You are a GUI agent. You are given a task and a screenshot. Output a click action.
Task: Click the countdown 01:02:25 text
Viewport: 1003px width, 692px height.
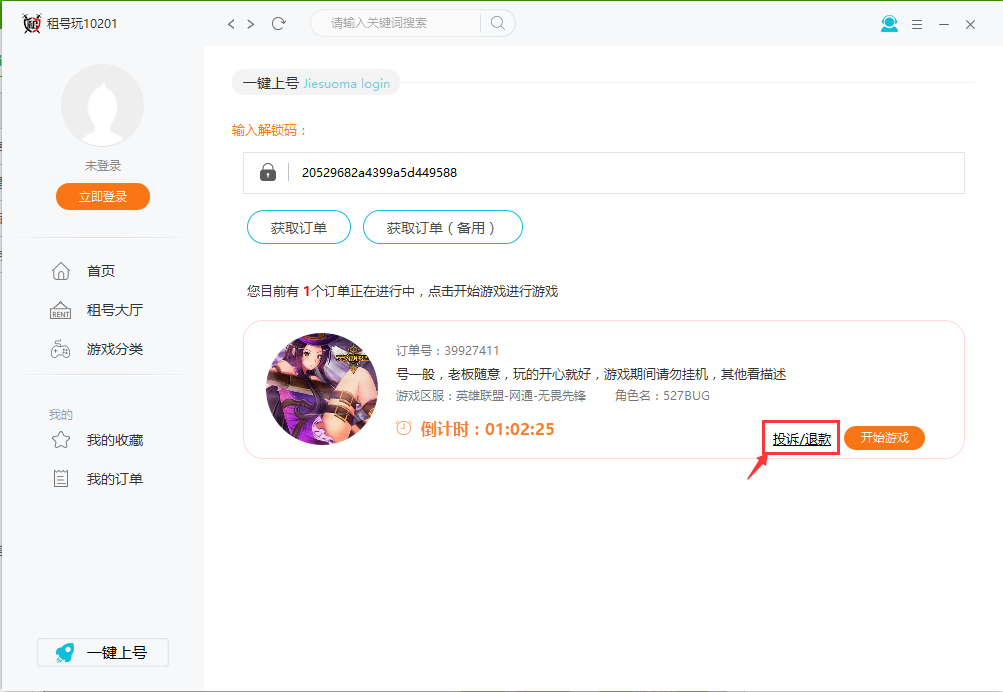[519, 429]
